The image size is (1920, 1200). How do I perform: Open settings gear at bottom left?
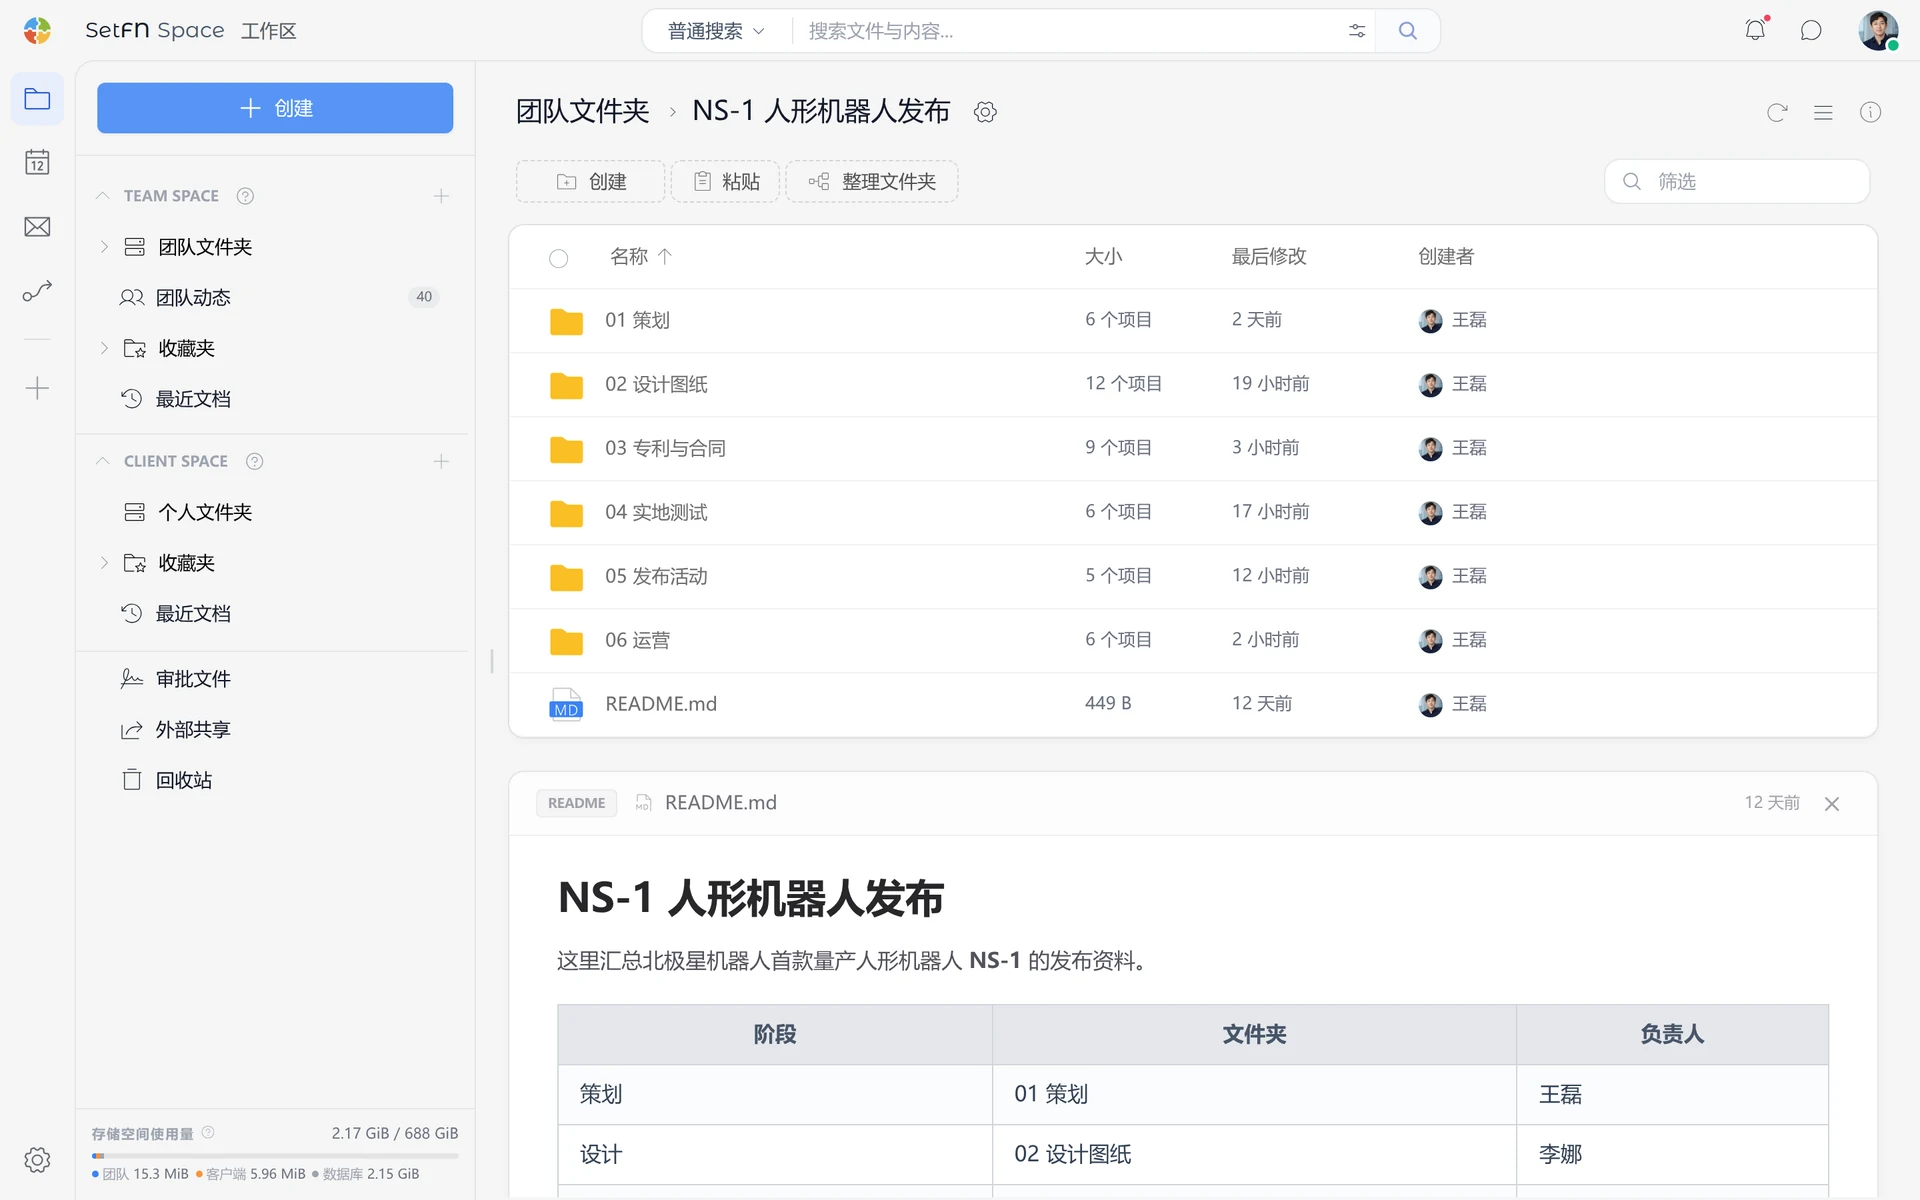pos(37,1160)
